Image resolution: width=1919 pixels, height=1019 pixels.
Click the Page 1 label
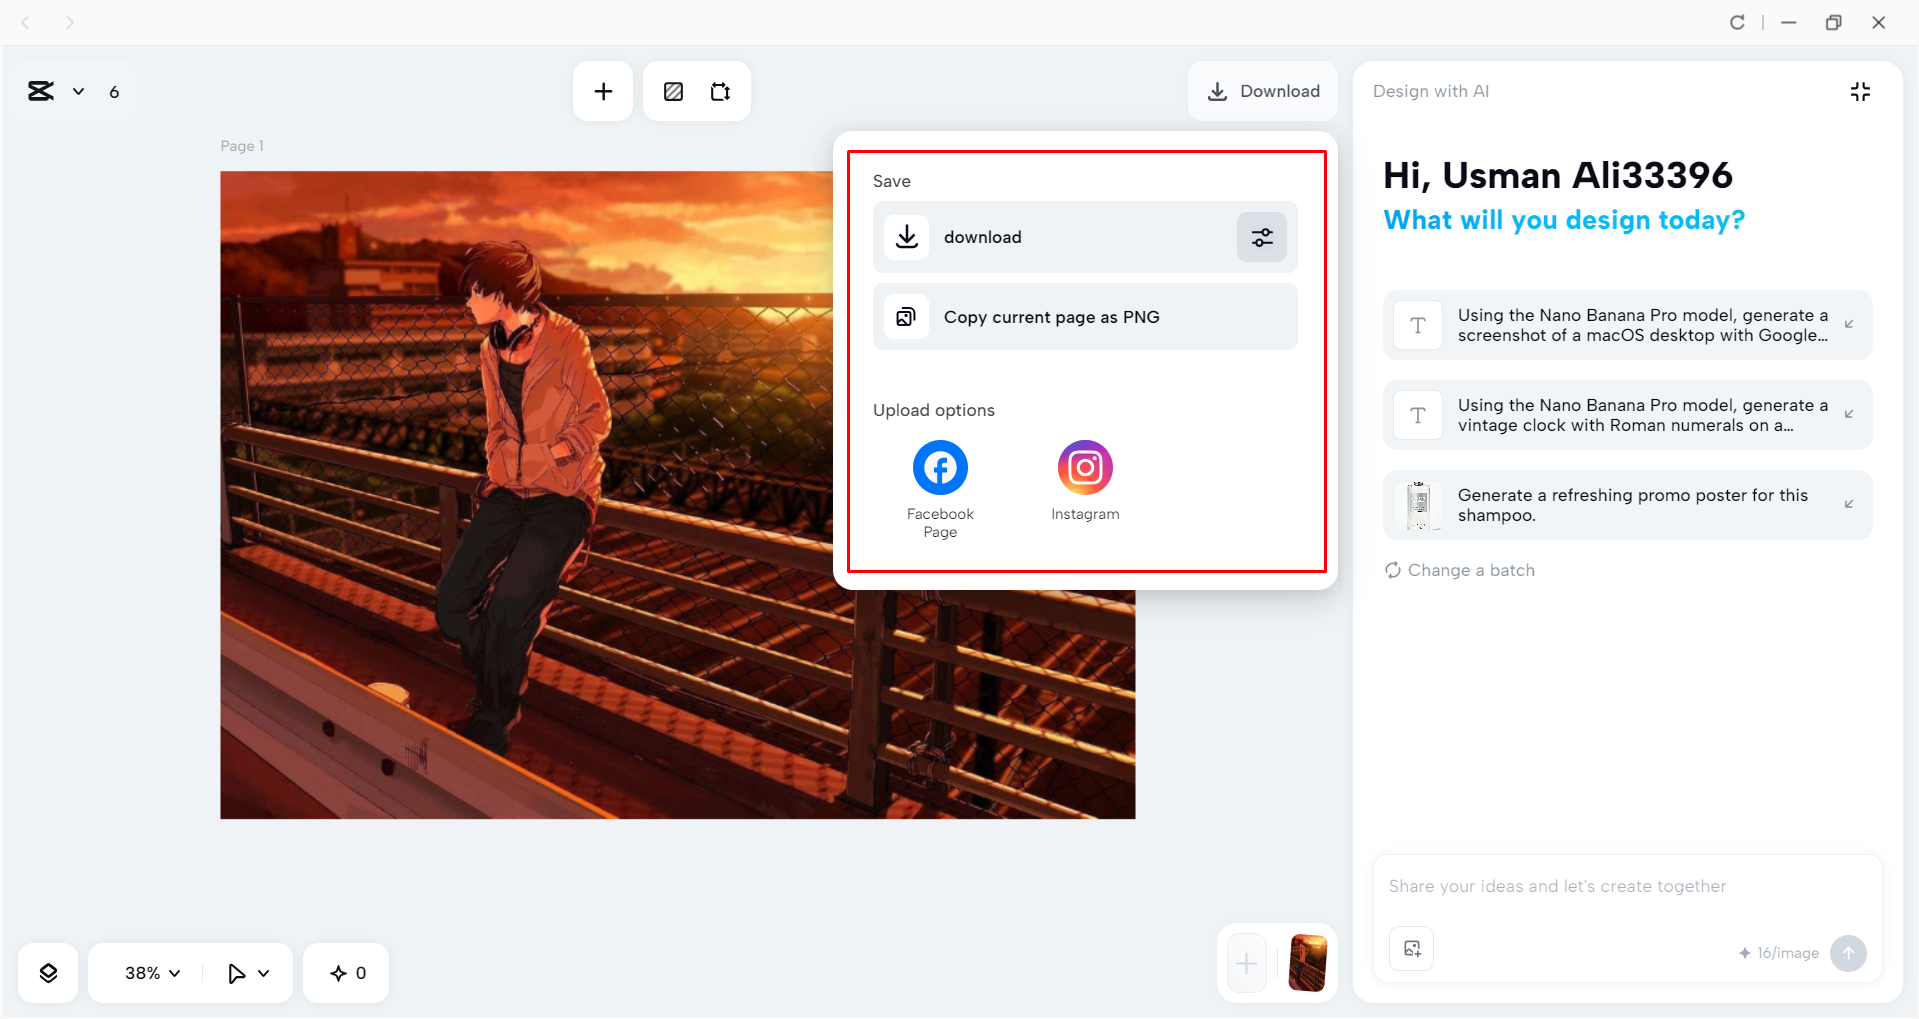coord(242,146)
